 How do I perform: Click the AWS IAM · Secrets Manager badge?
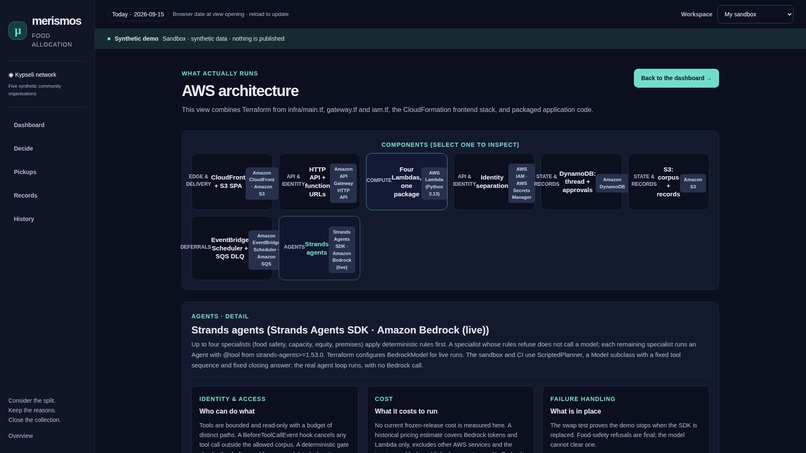(x=521, y=183)
